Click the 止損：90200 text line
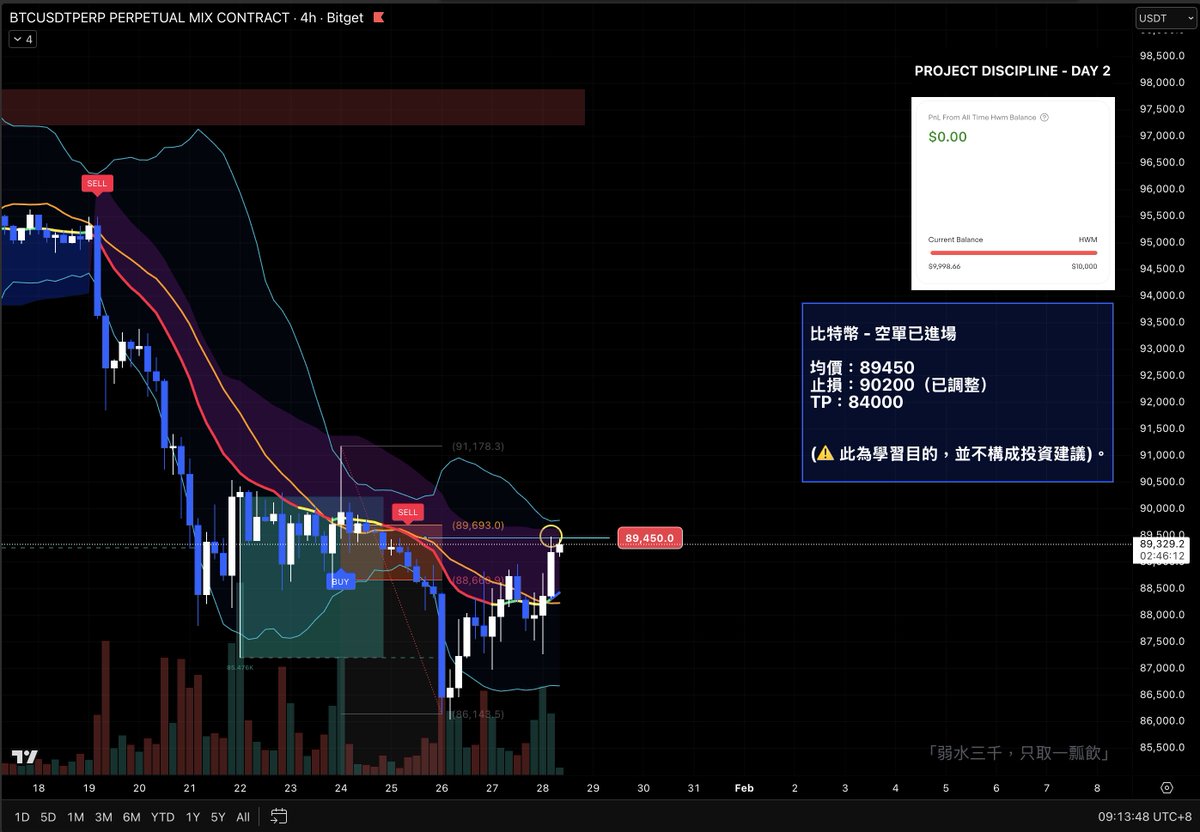Screen dimensions: 1200x832 point(899,385)
